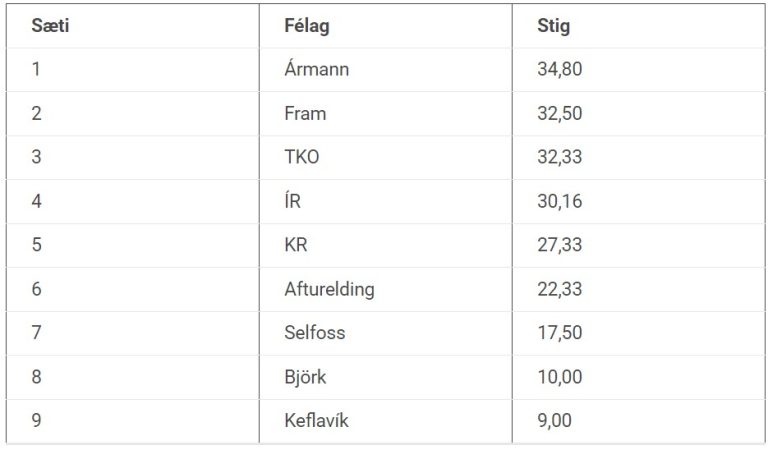Click the ÍR team name
Viewport: 768px width, 450px height.
tap(293, 202)
